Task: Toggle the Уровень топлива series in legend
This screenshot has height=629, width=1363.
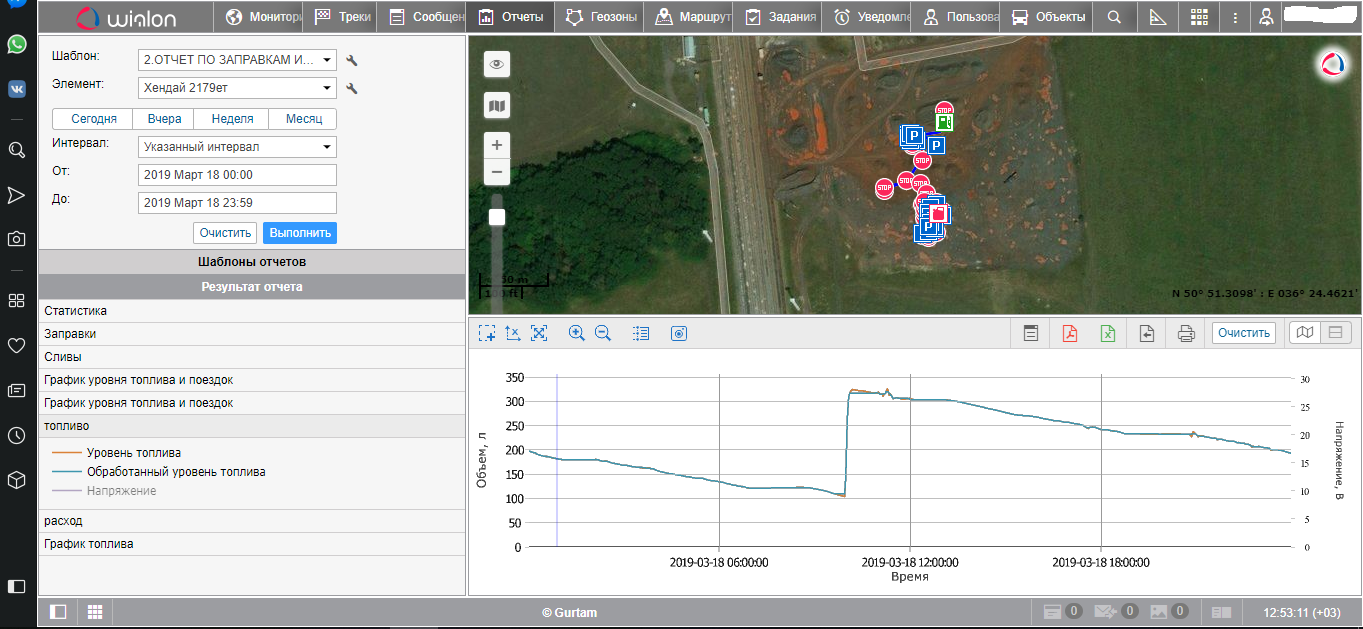Action: click(x=133, y=453)
